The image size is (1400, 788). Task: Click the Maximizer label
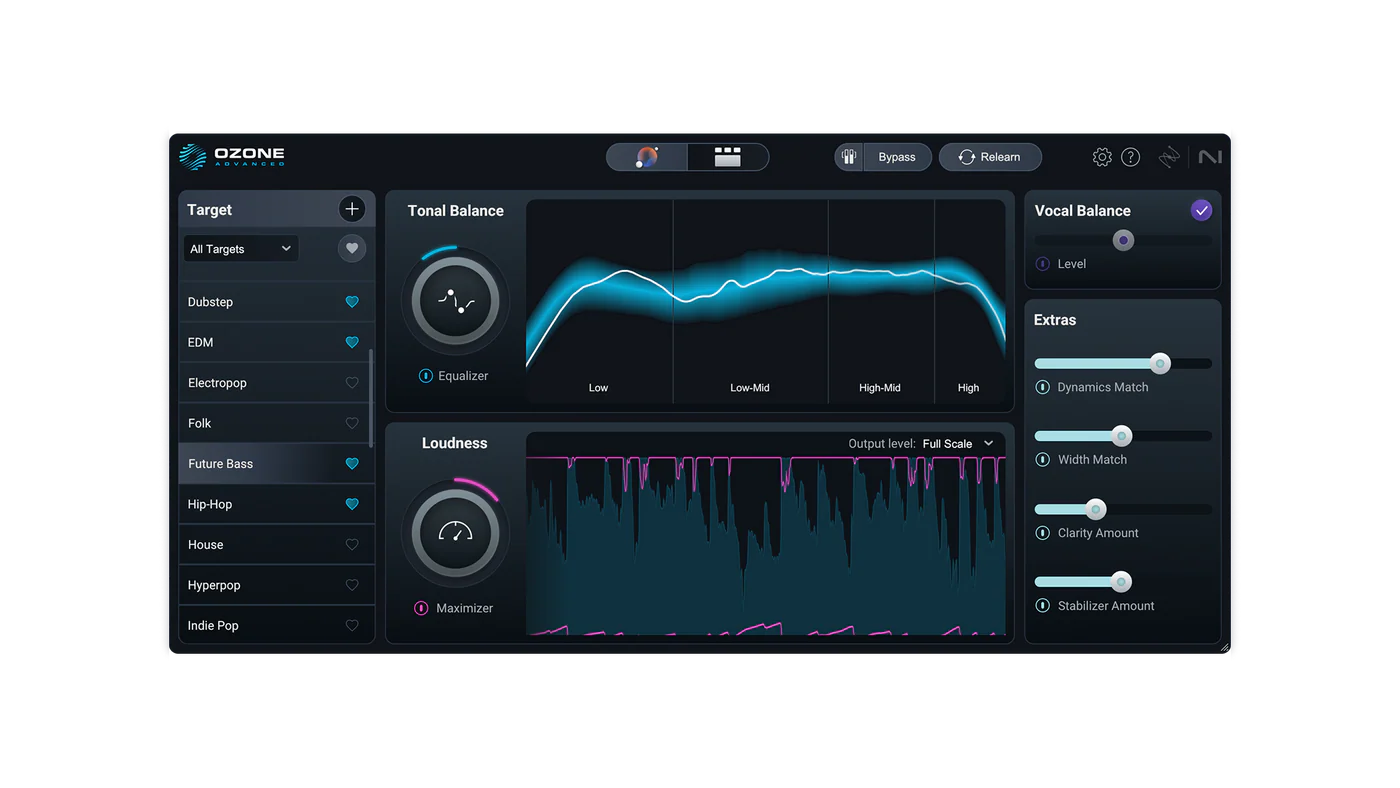point(465,608)
